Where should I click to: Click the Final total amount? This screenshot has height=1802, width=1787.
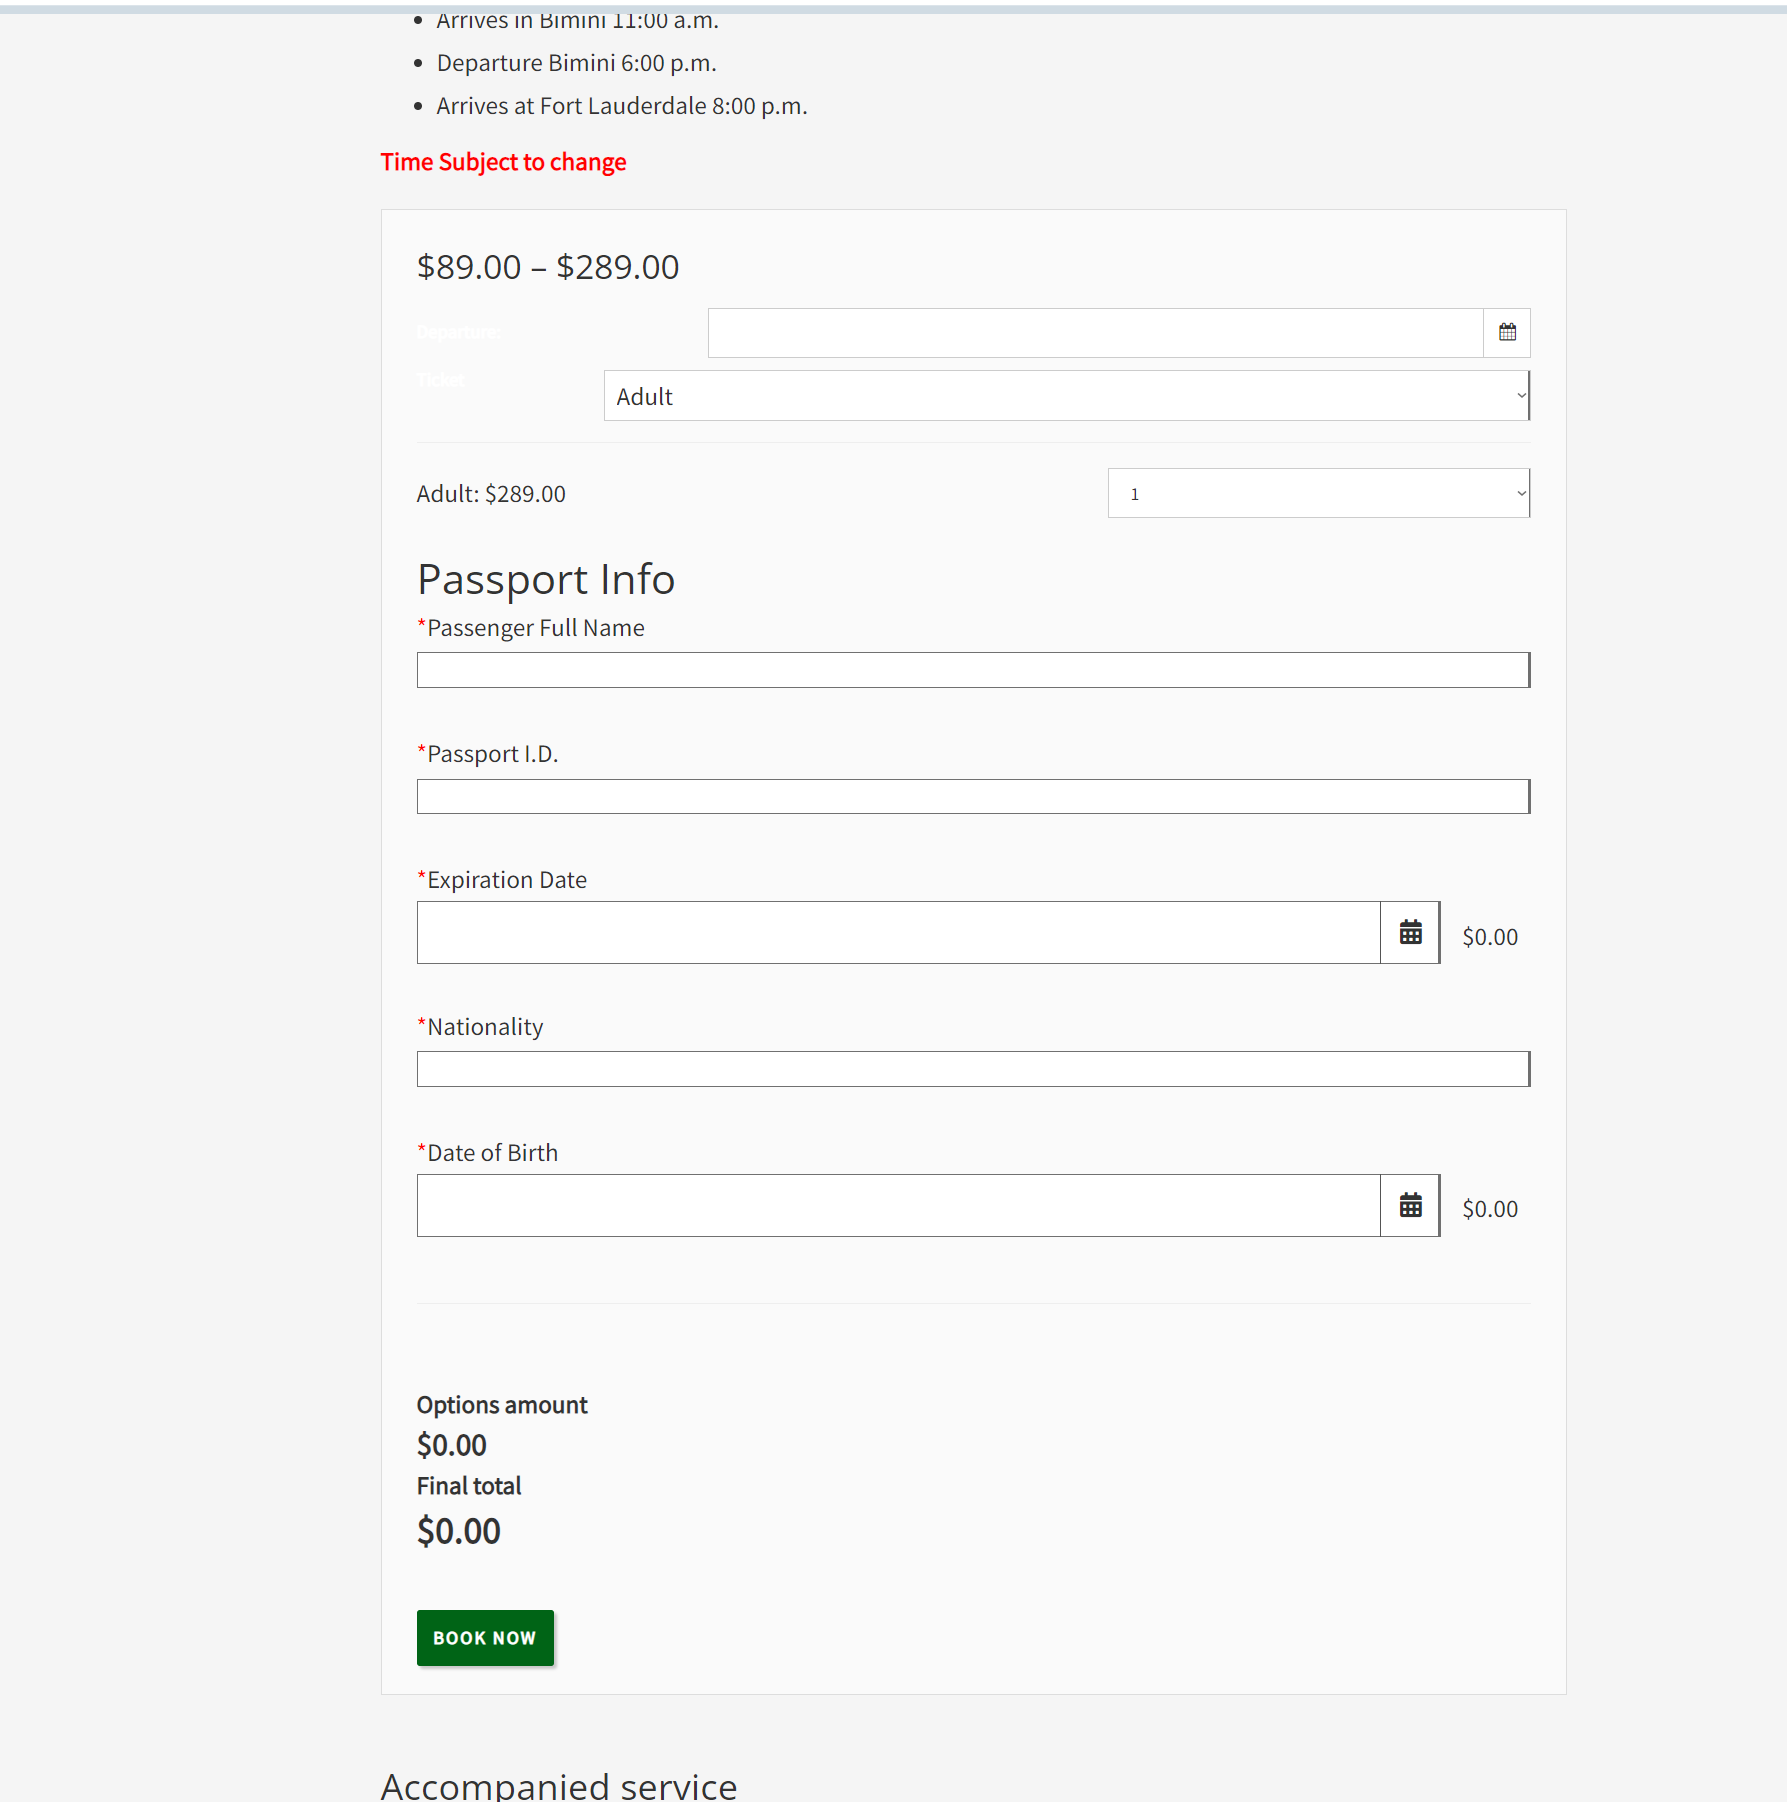point(459,1531)
